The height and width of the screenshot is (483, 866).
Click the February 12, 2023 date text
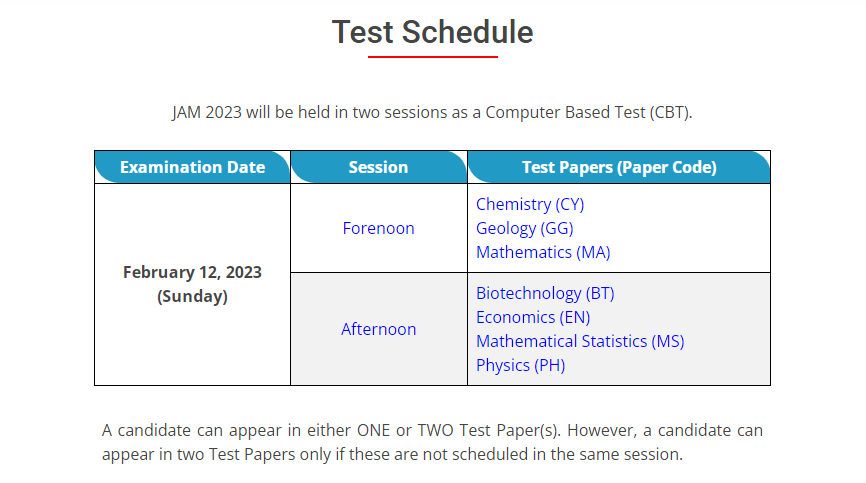tap(192, 272)
